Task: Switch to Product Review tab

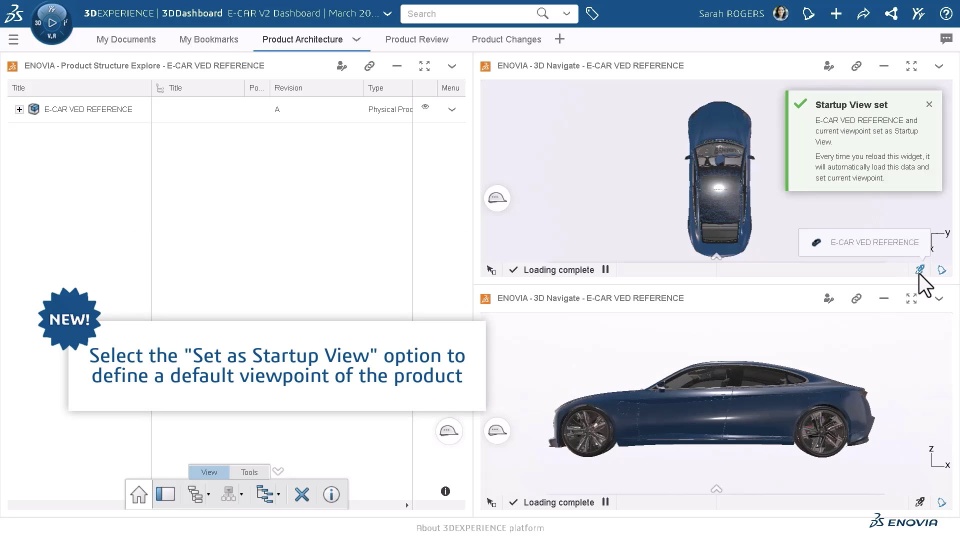Action: tap(417, 39)
